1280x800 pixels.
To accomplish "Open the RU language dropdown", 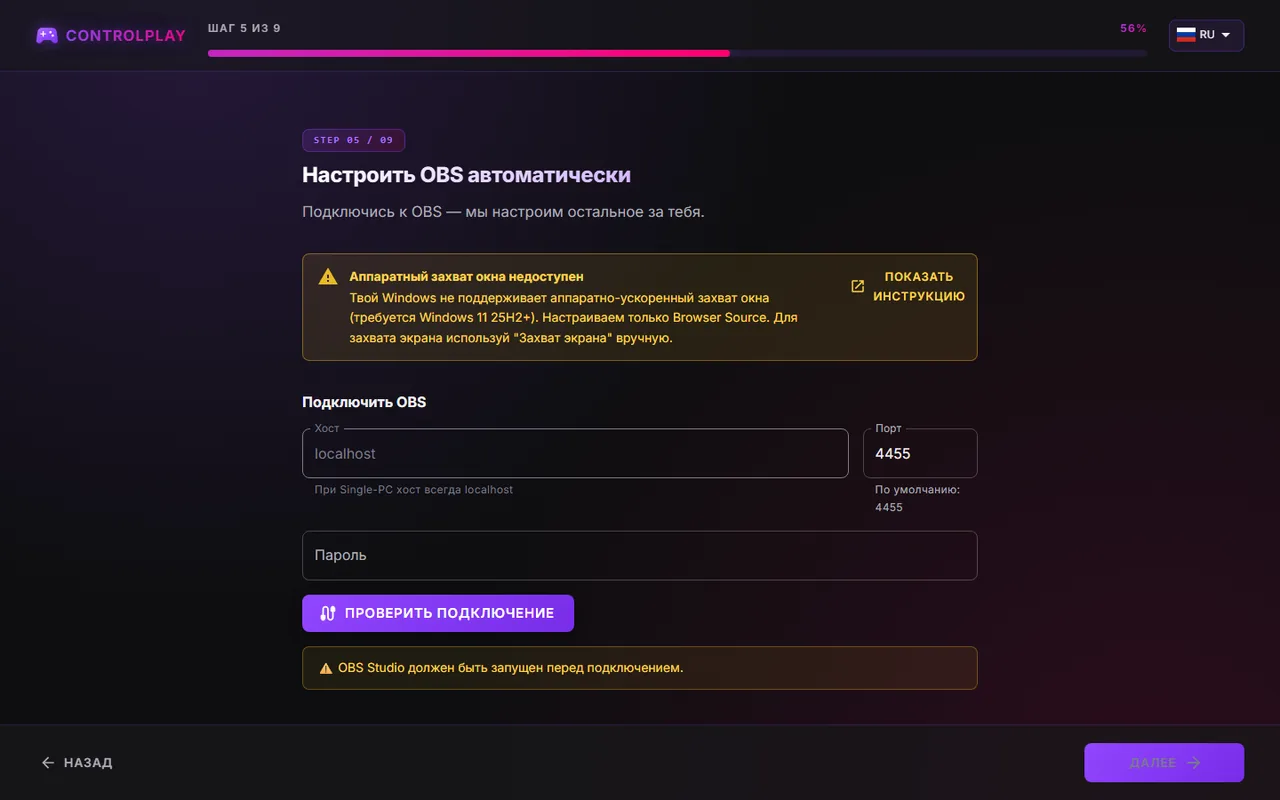I will tap(1206, 35).
